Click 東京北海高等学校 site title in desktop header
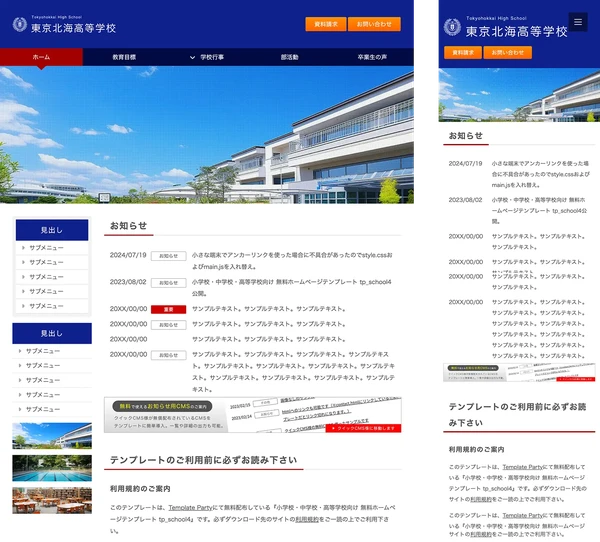The height and width of the screenshot is (542, 600). click(x=73, y=28)
